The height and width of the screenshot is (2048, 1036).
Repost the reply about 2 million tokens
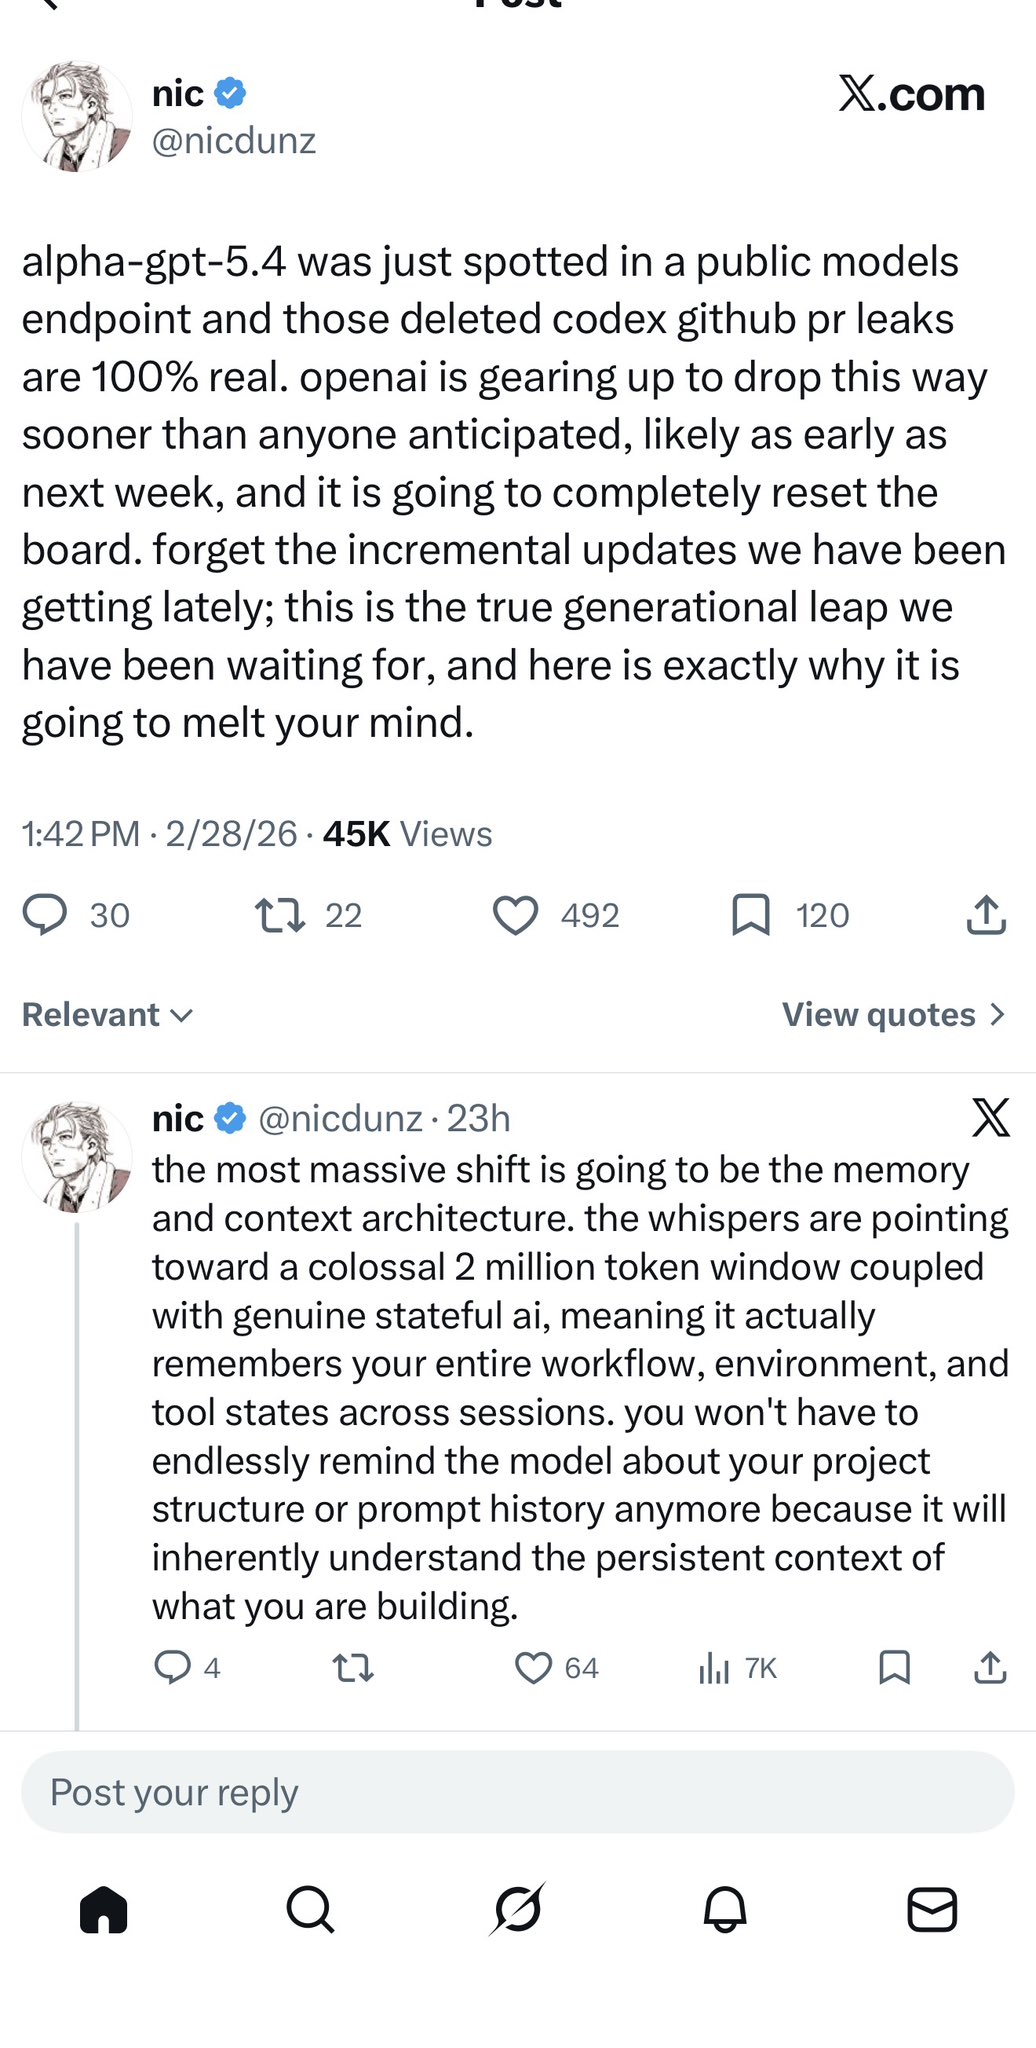click(x=353, y=1667)
